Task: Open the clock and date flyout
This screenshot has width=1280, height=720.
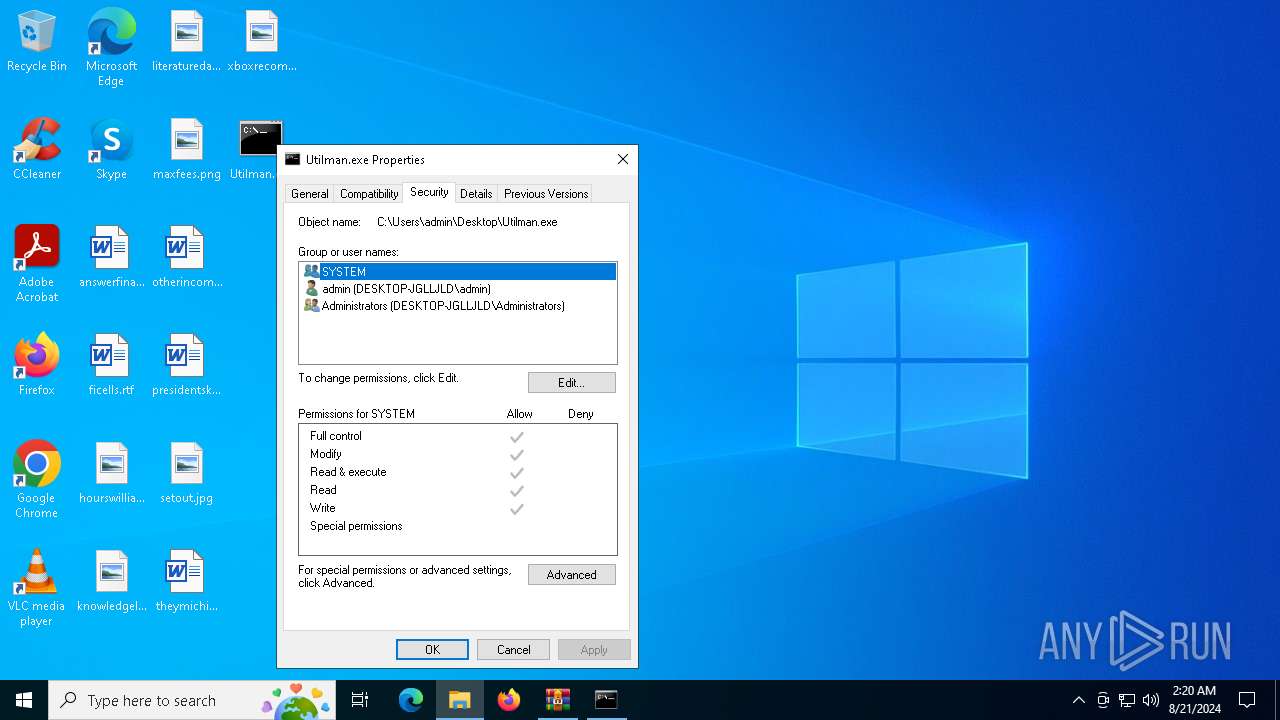Action: click(x=1194, y=700)
